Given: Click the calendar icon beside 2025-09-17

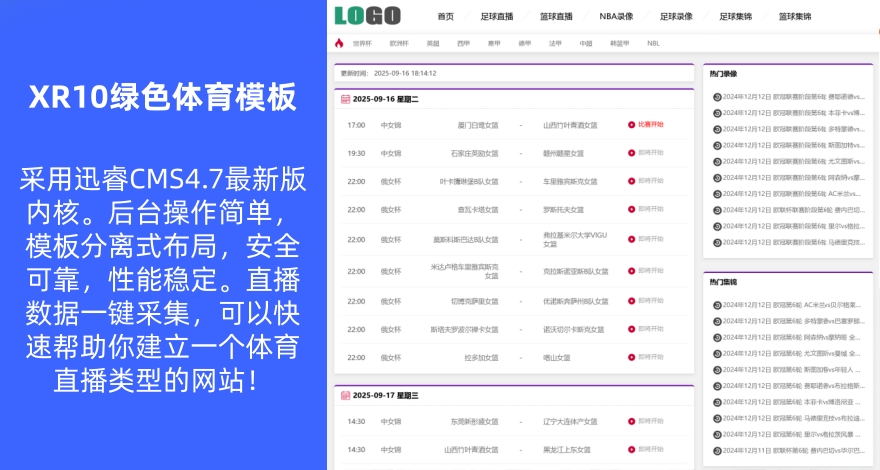Looking at the screenshot, I should click(x=345, y=396).
